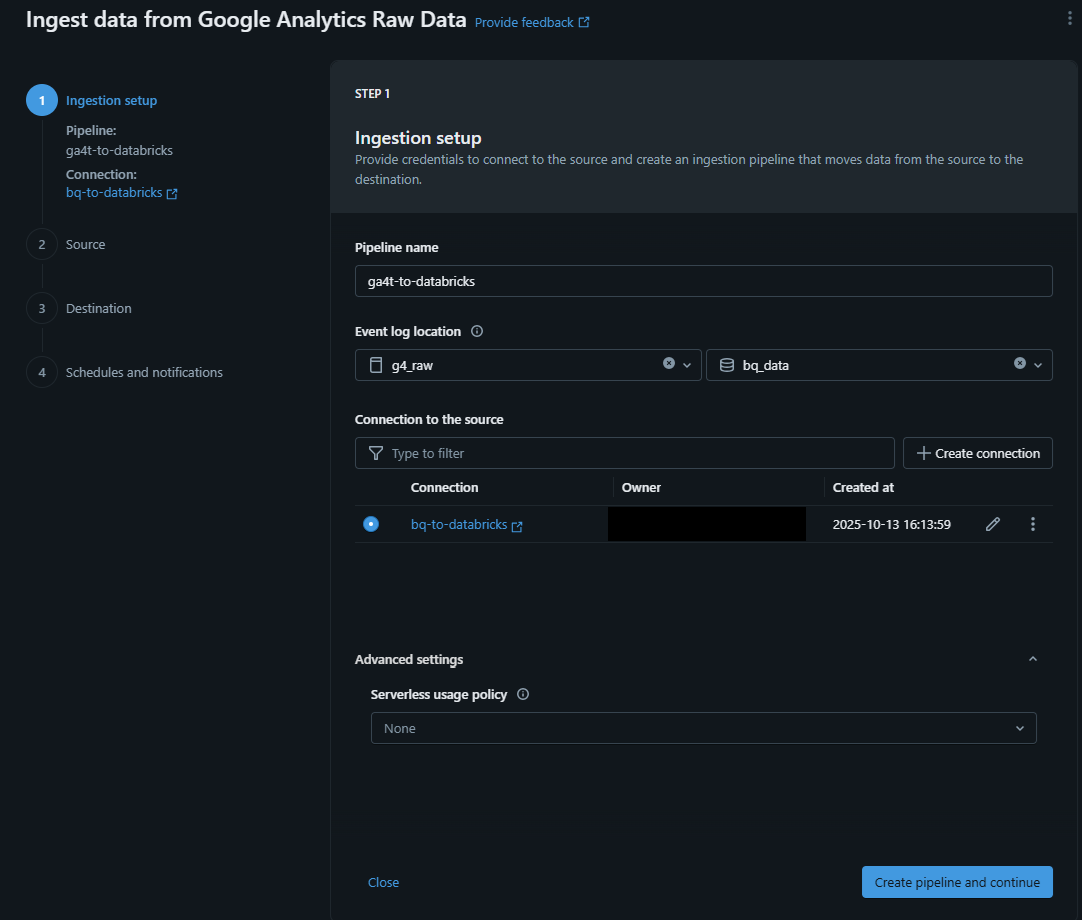This screenshot has width=1082, height=920.
Task: Go to step 2 Source
Action: click(86, 244)
